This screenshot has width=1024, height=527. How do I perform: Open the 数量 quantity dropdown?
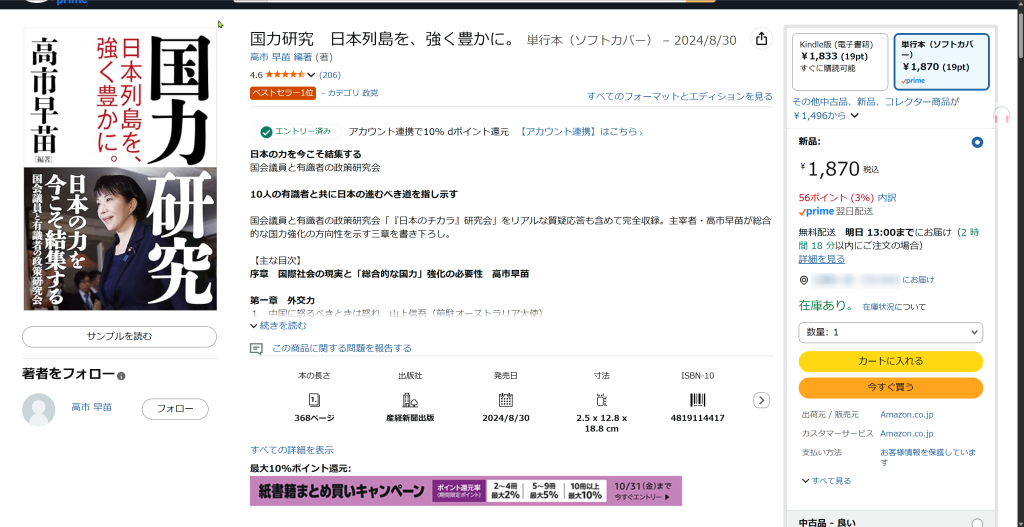[x=890, y=332]
